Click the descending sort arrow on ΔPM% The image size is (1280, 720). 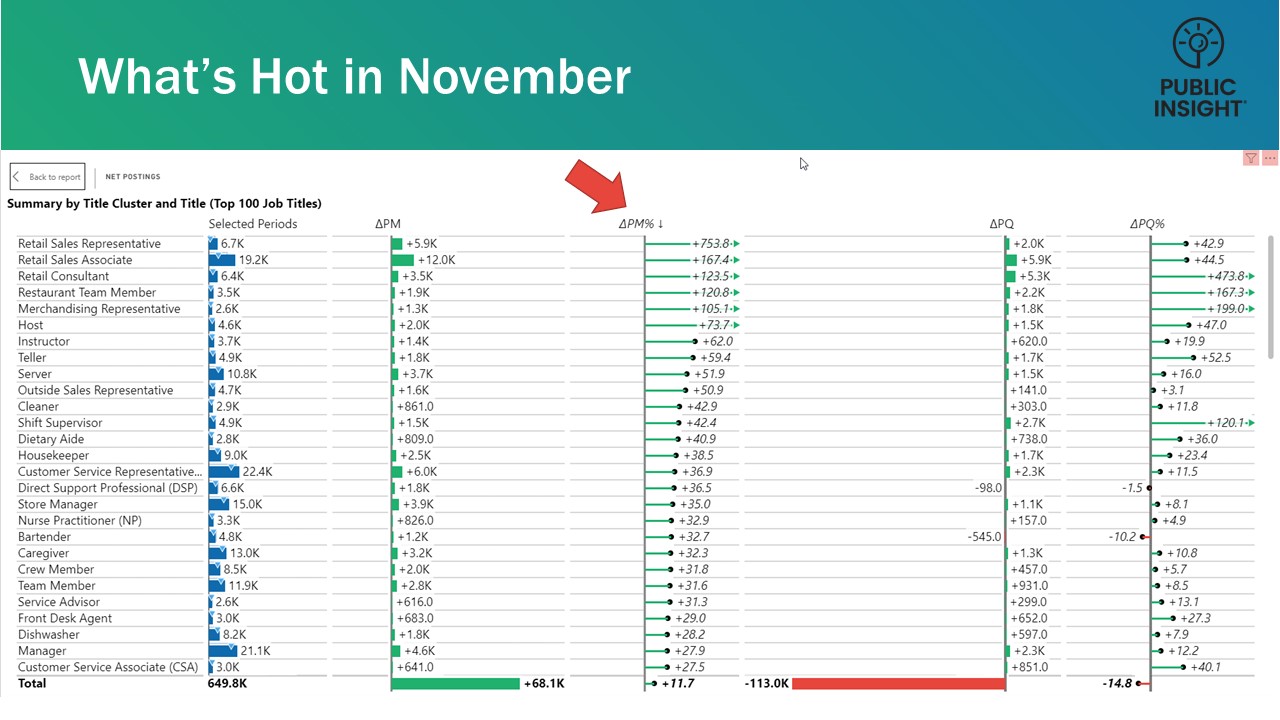point(659,224)
